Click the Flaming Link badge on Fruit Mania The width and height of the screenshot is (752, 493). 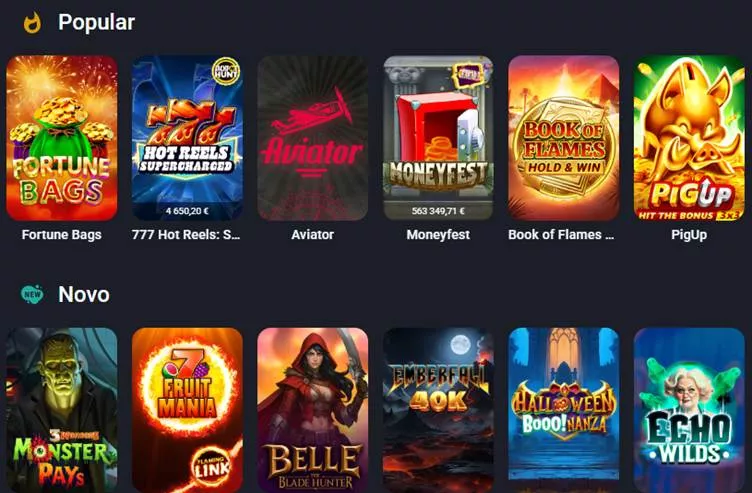click(x=210, y=466)
